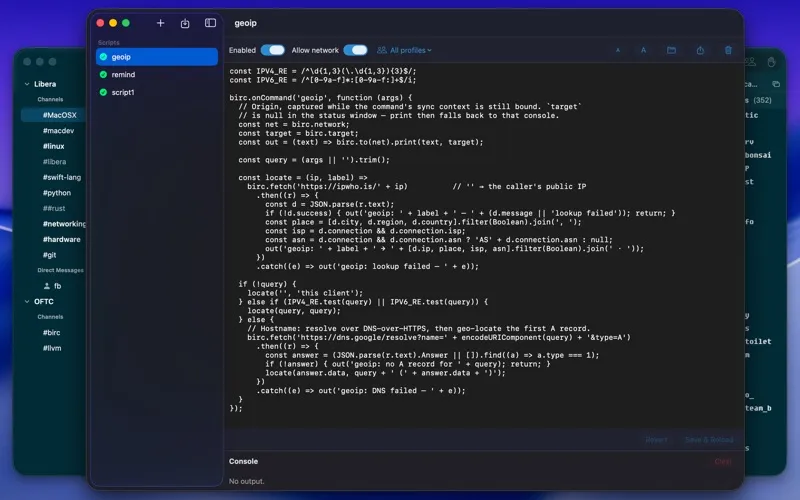Collapse the Libera network tree
This screenshot has width=800, height=500.
27,84
